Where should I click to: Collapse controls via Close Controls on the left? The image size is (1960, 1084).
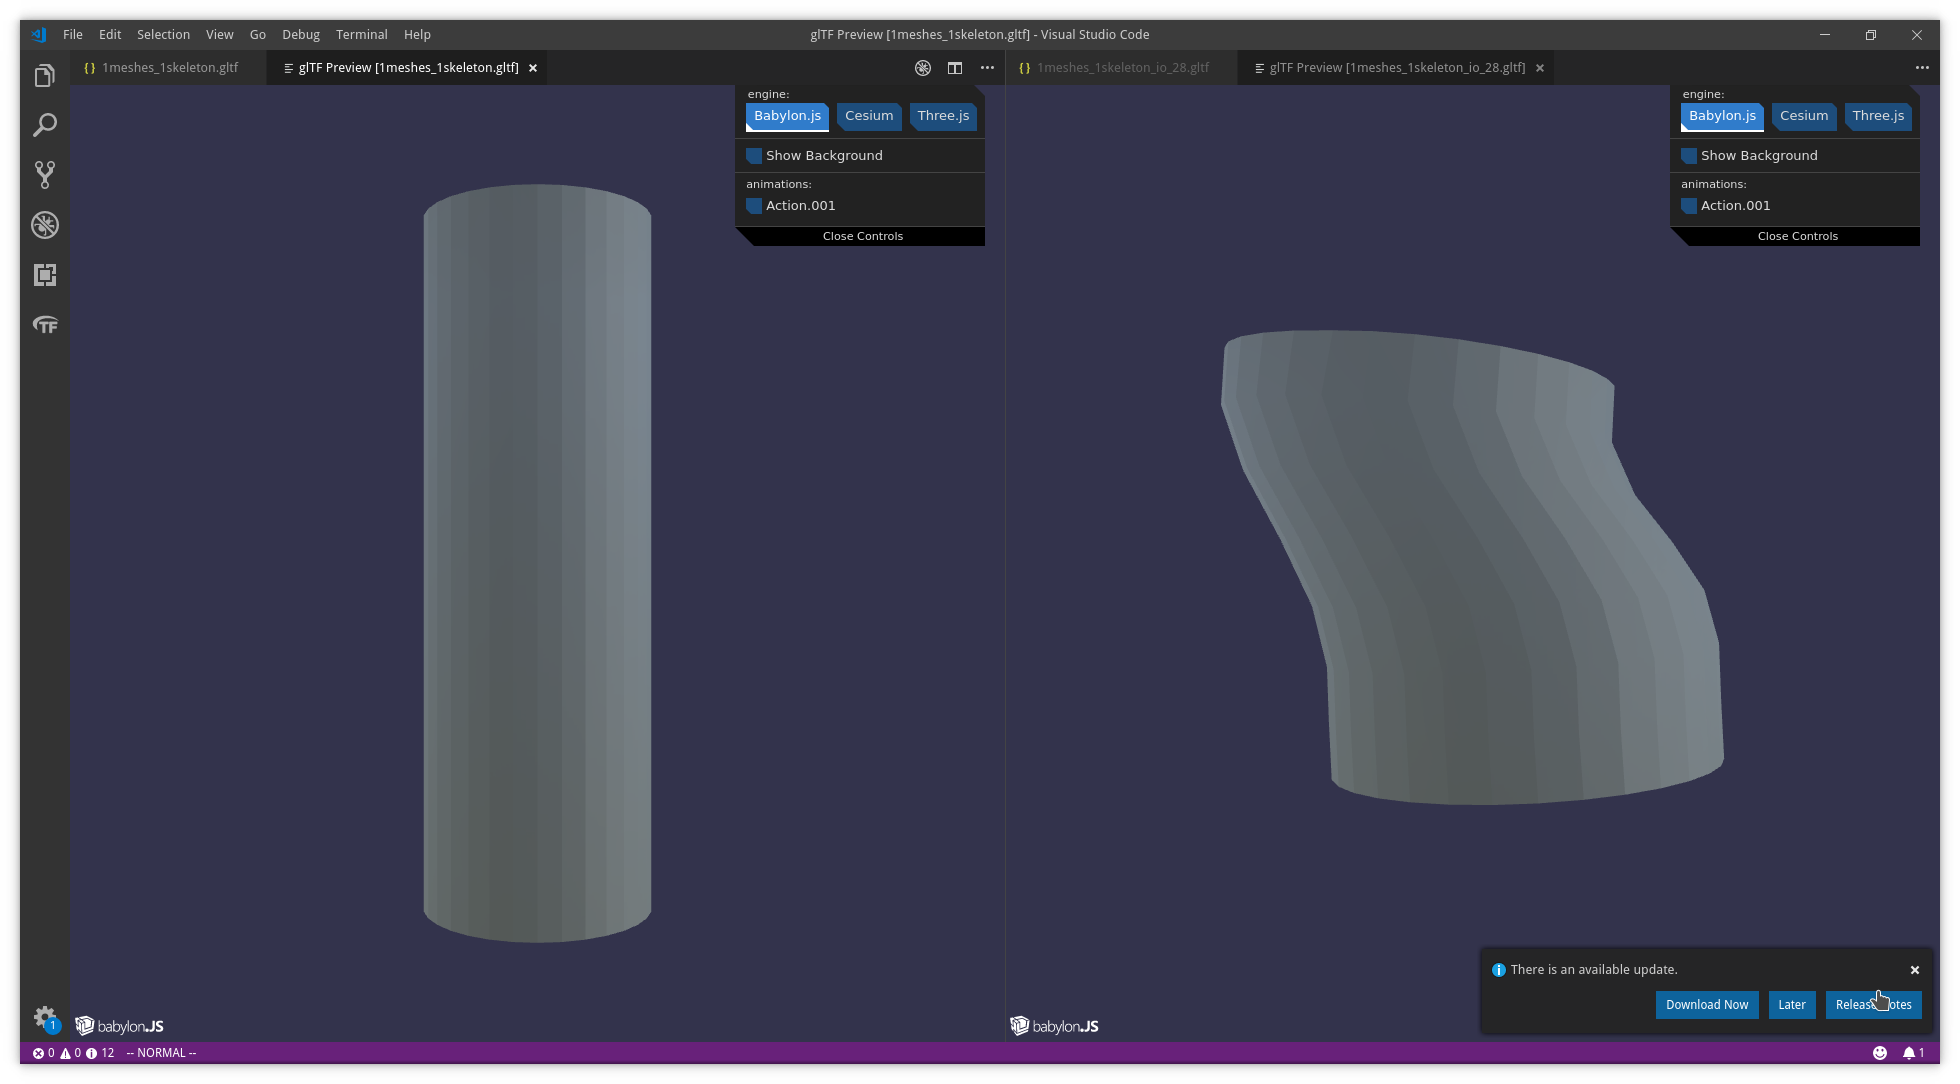pos(862,235)
